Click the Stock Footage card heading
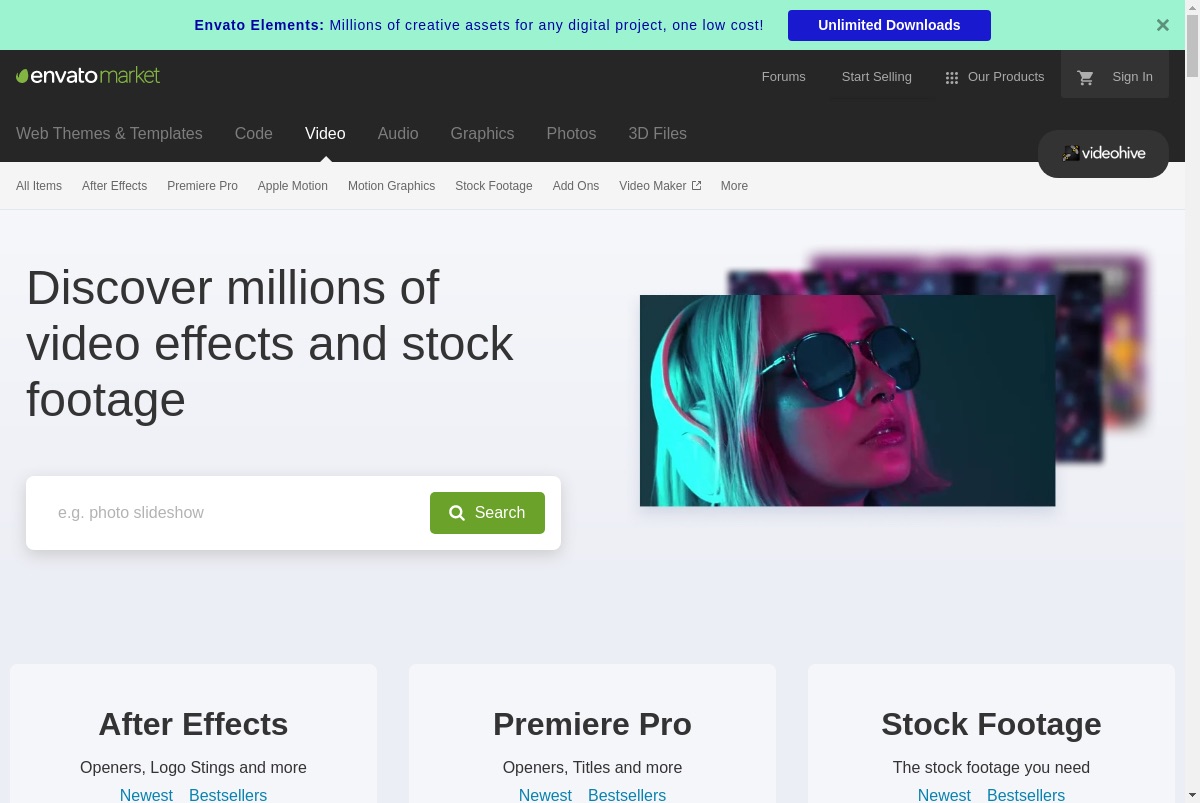Image resolution: width=1200 pixels, height=803 pixels. 991,724
